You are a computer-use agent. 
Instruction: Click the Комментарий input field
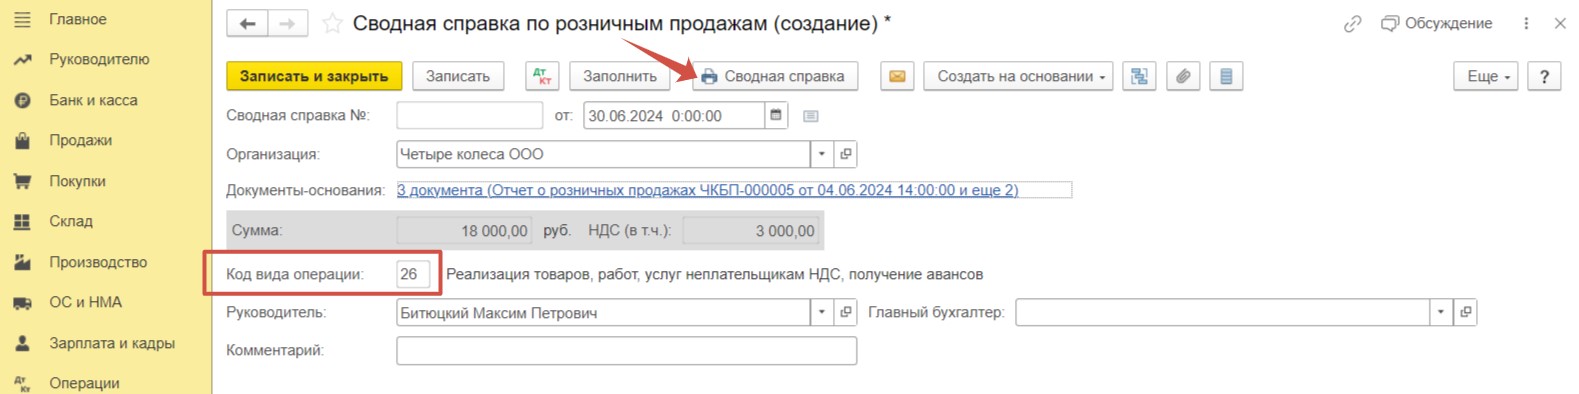(627, 351)
